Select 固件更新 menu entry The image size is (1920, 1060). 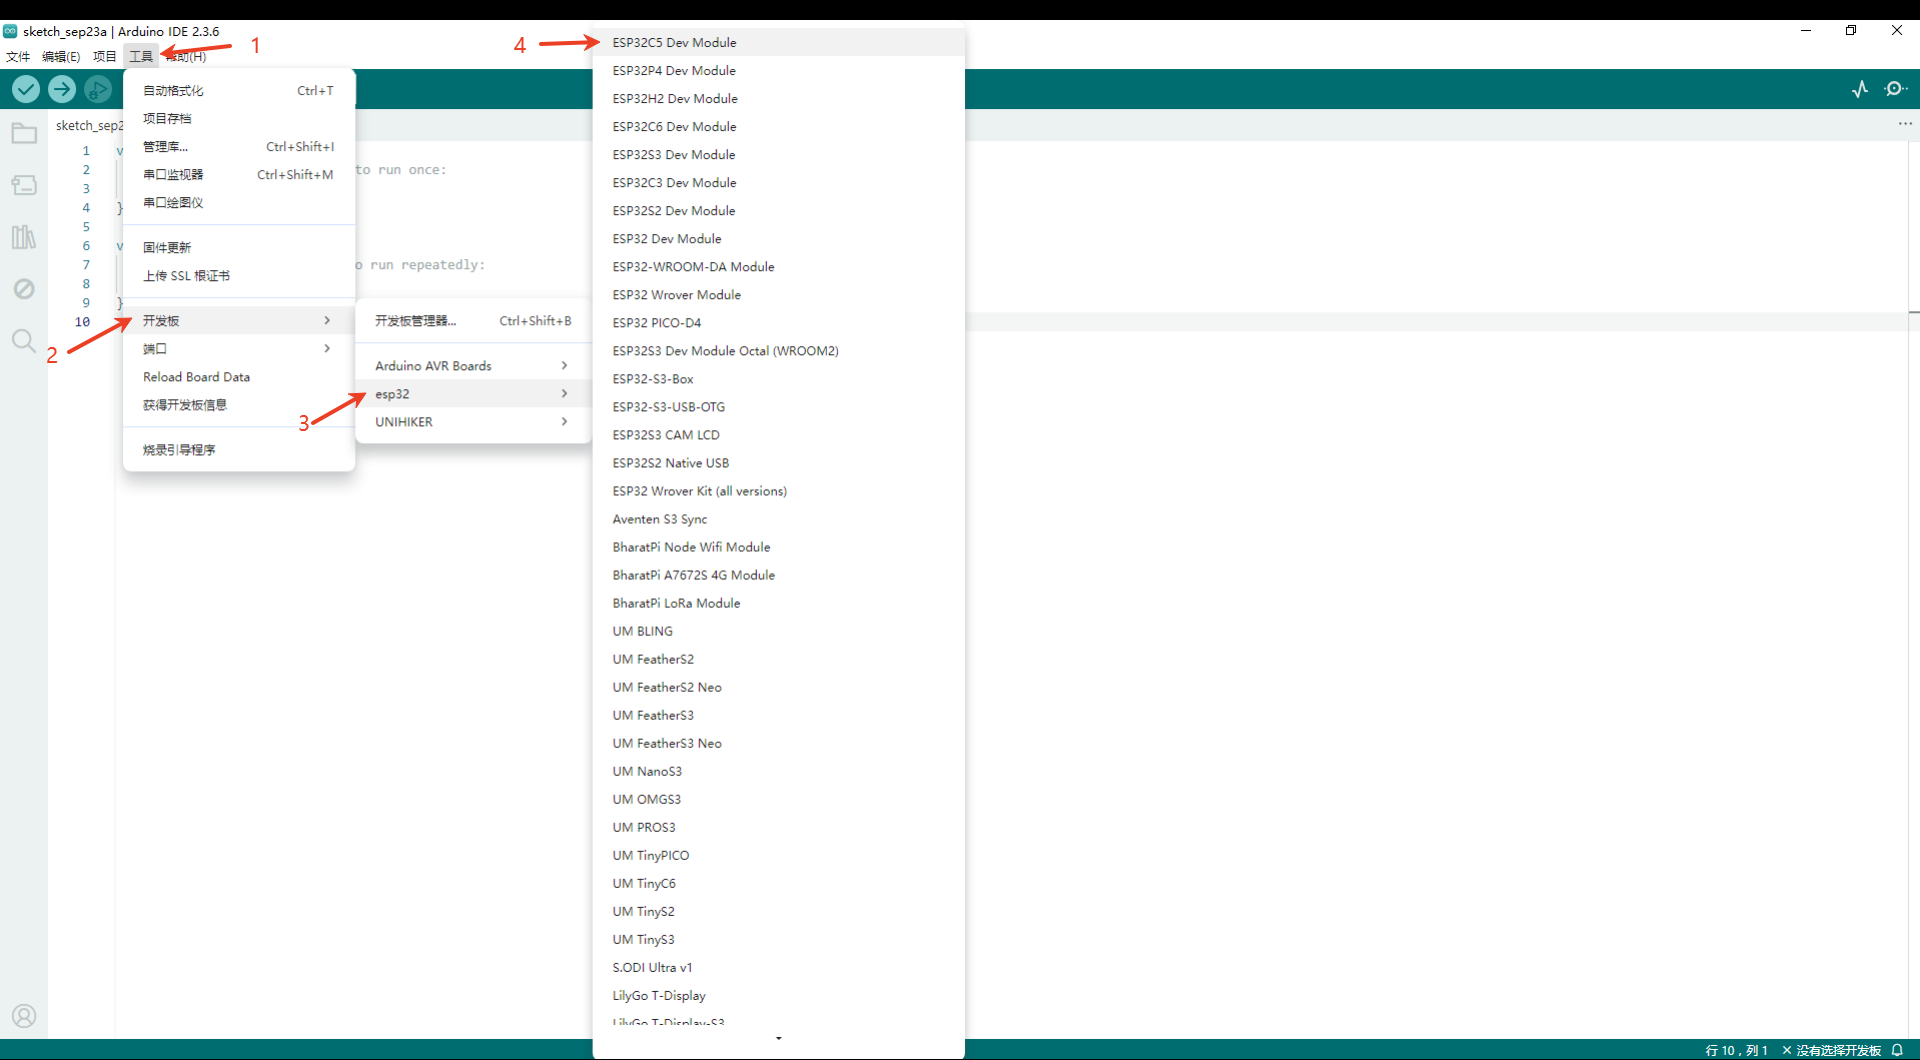[x=239, y=247]
